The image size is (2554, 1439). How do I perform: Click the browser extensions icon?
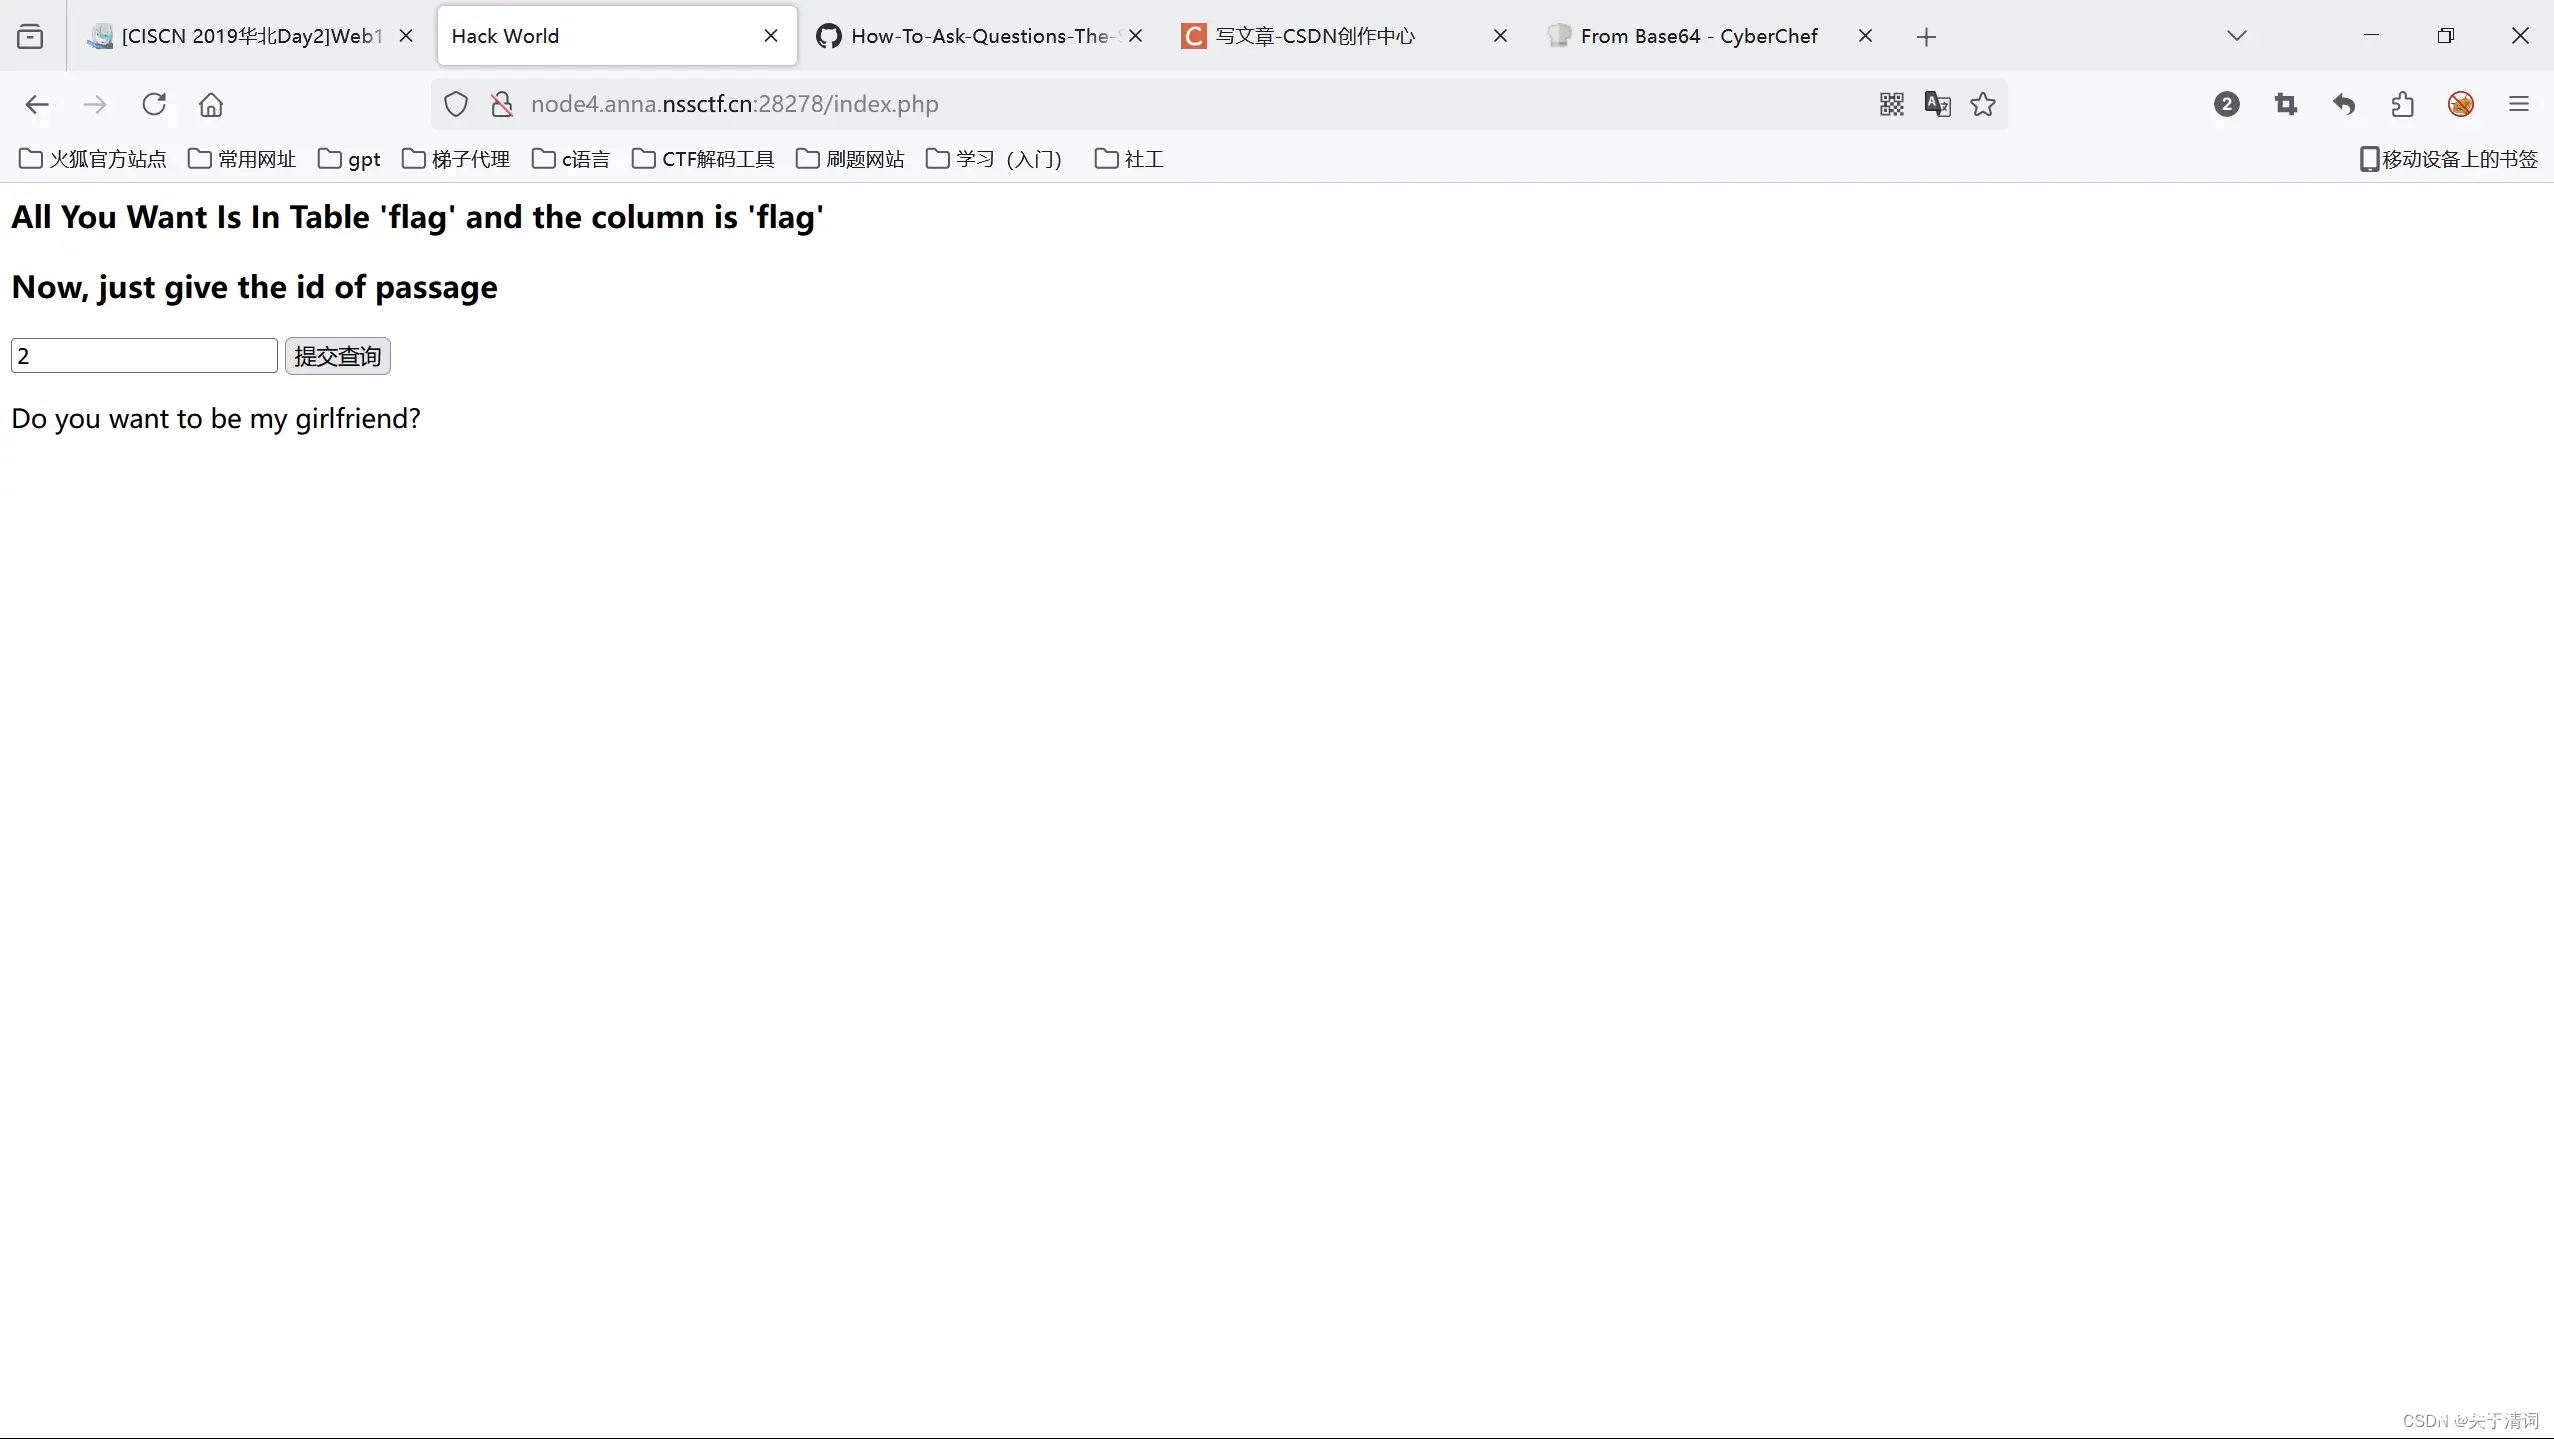pos(2401,104)
